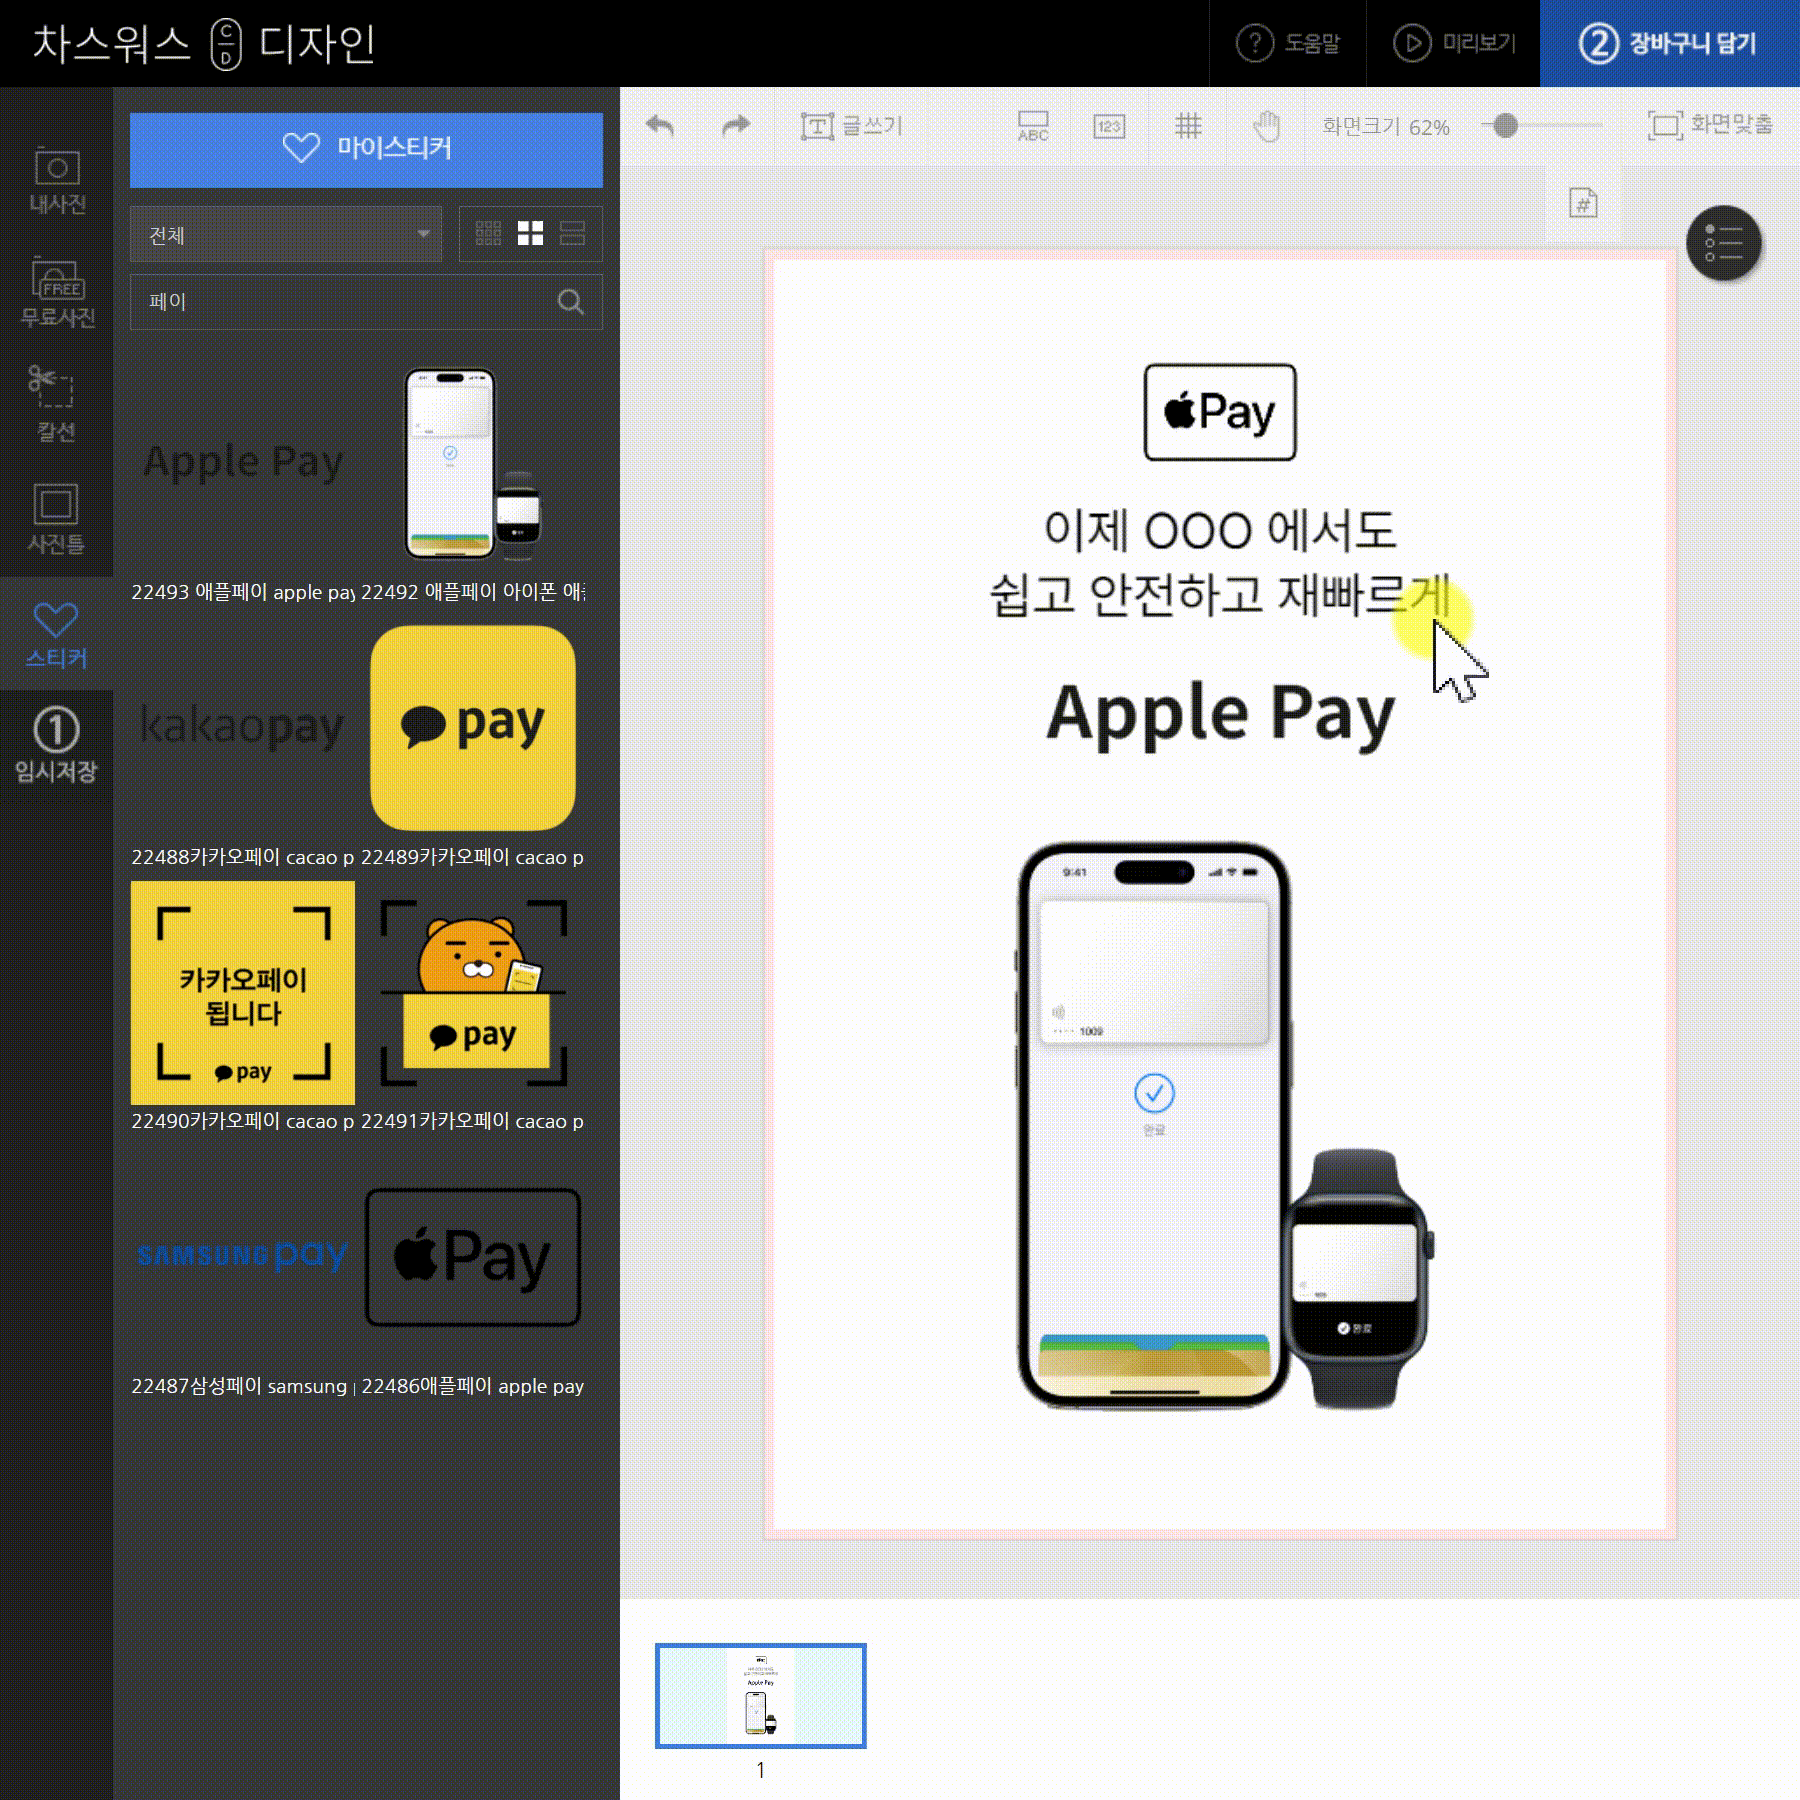Select the Ryan kakao pay sticker 22491
Image resolution: width=1800 pixels, height=1800 pixels.
pos(473,992)
